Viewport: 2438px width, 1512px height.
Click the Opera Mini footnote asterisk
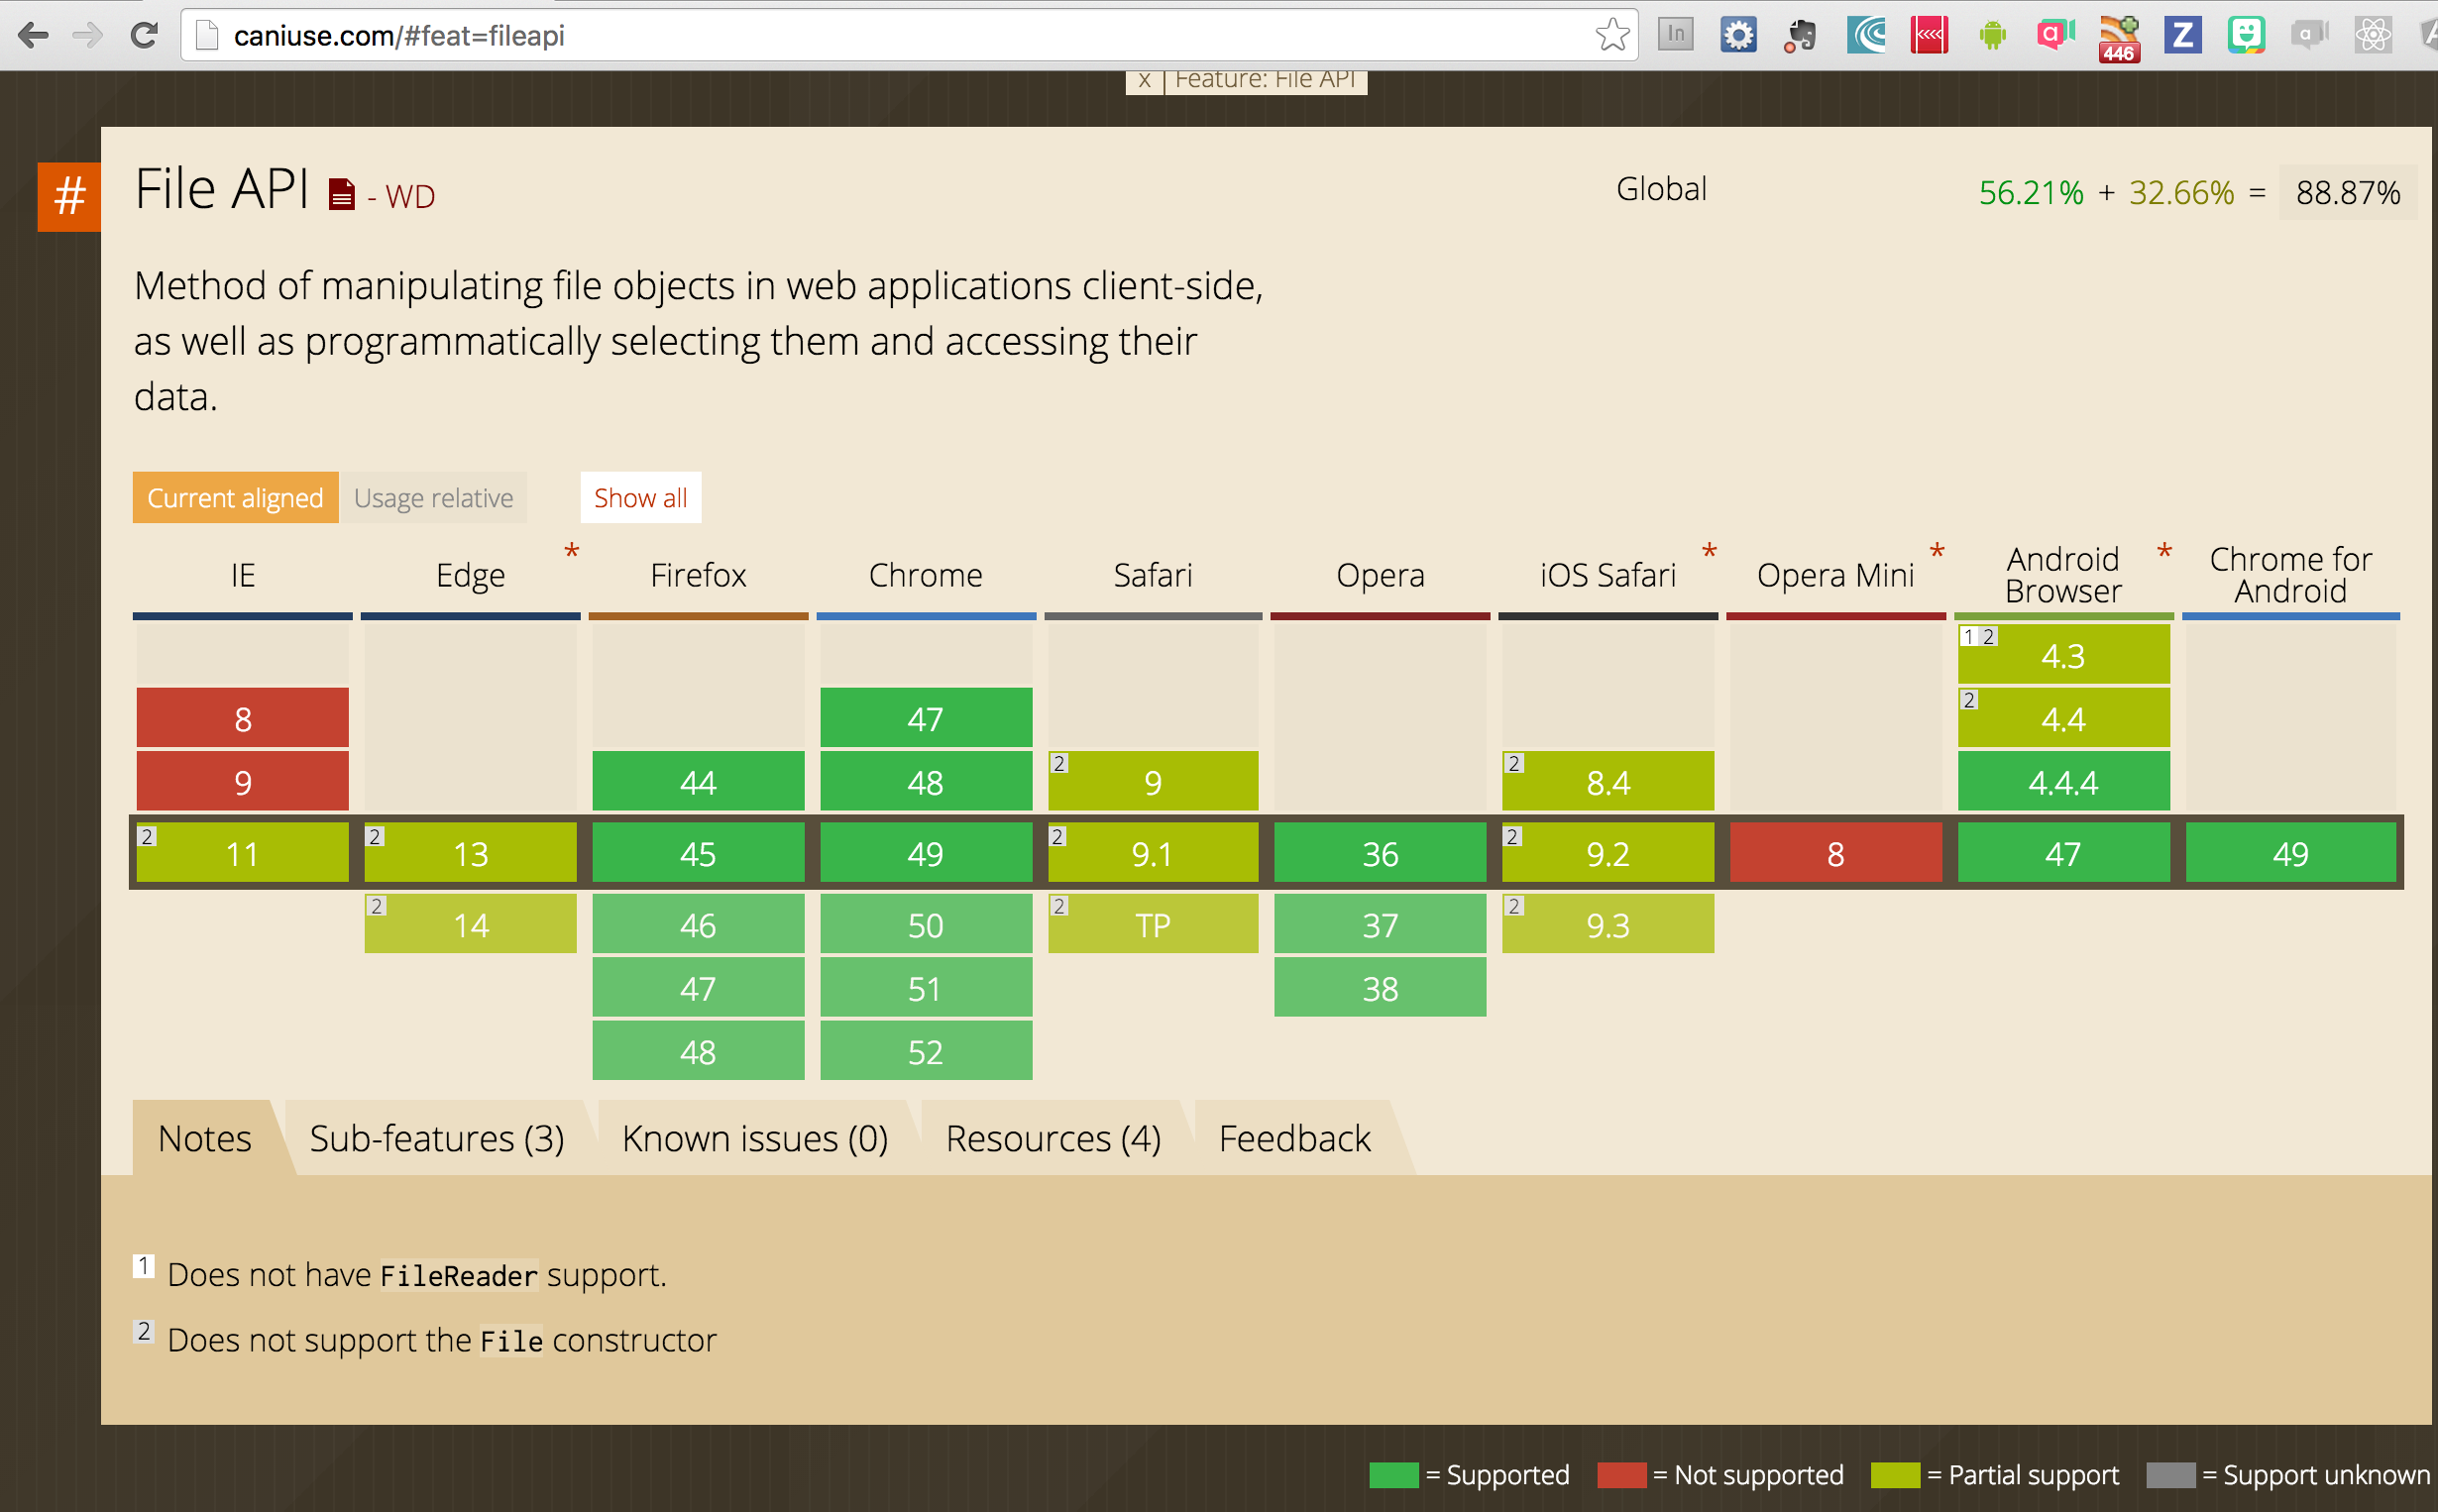[x=1937, y=552]
